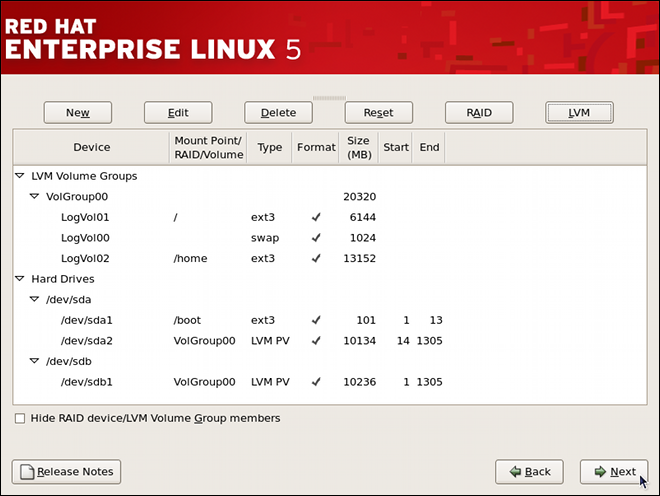Click the /home mount point cell
The height and width of the screenshot is (496, 660).
[x=190, y=259]
